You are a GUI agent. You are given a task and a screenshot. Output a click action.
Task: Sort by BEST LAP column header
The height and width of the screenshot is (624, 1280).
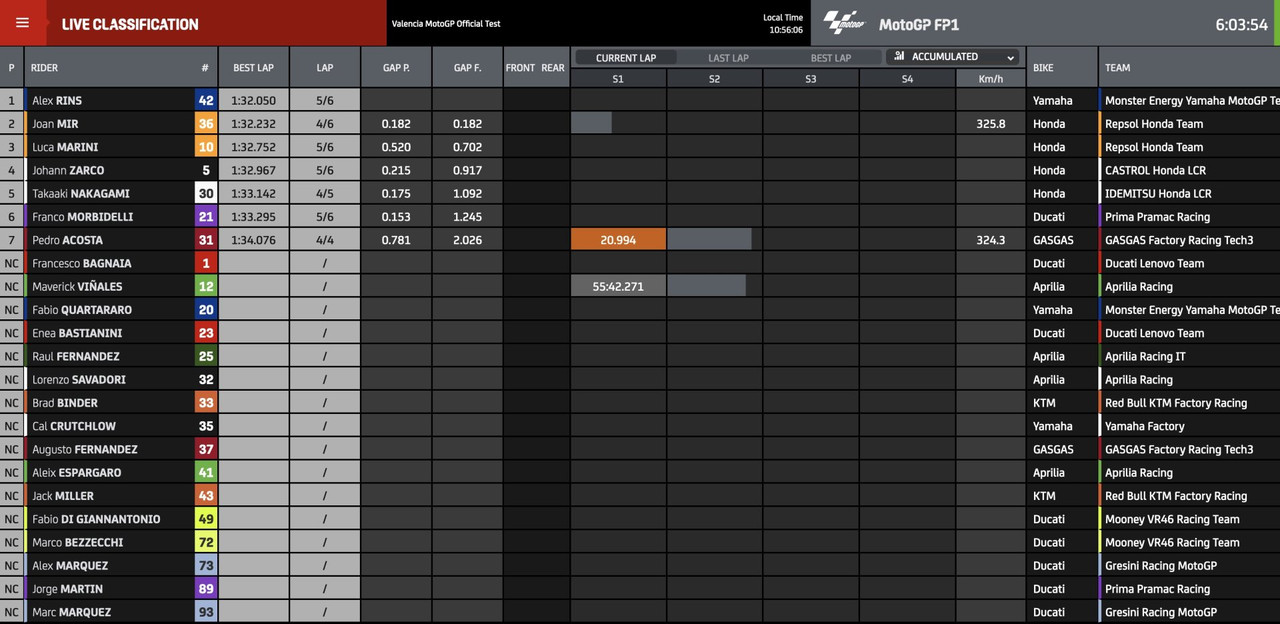point(253,68)
